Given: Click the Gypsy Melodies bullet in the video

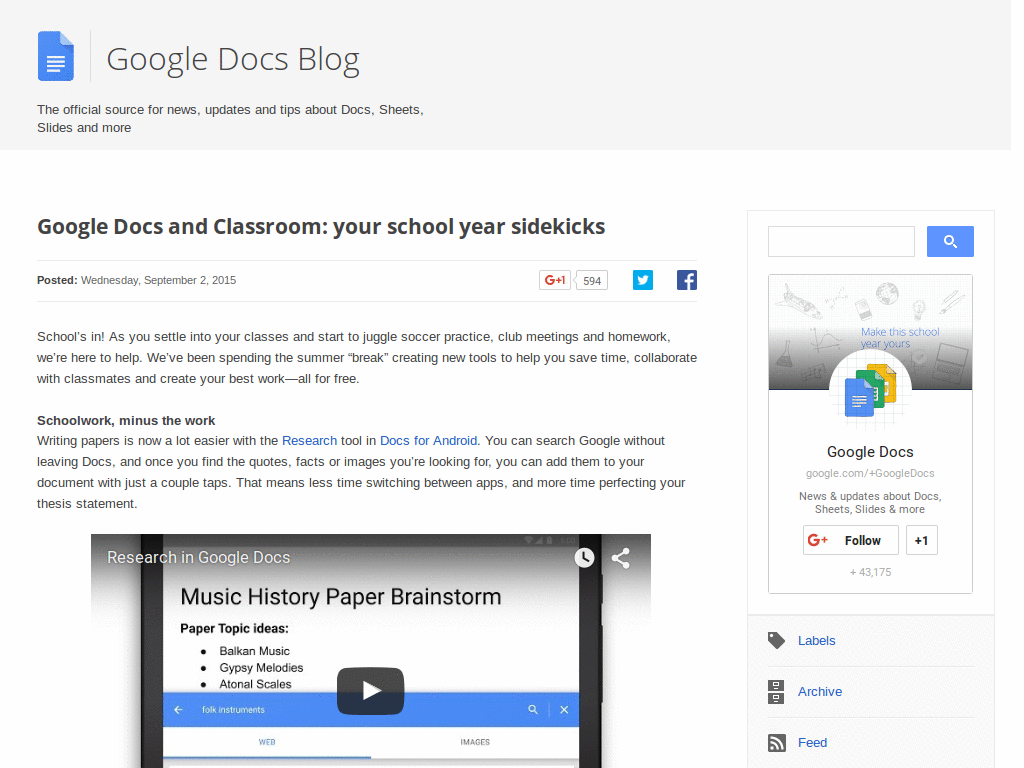Looking at the screenshot, I should point(261,668).
